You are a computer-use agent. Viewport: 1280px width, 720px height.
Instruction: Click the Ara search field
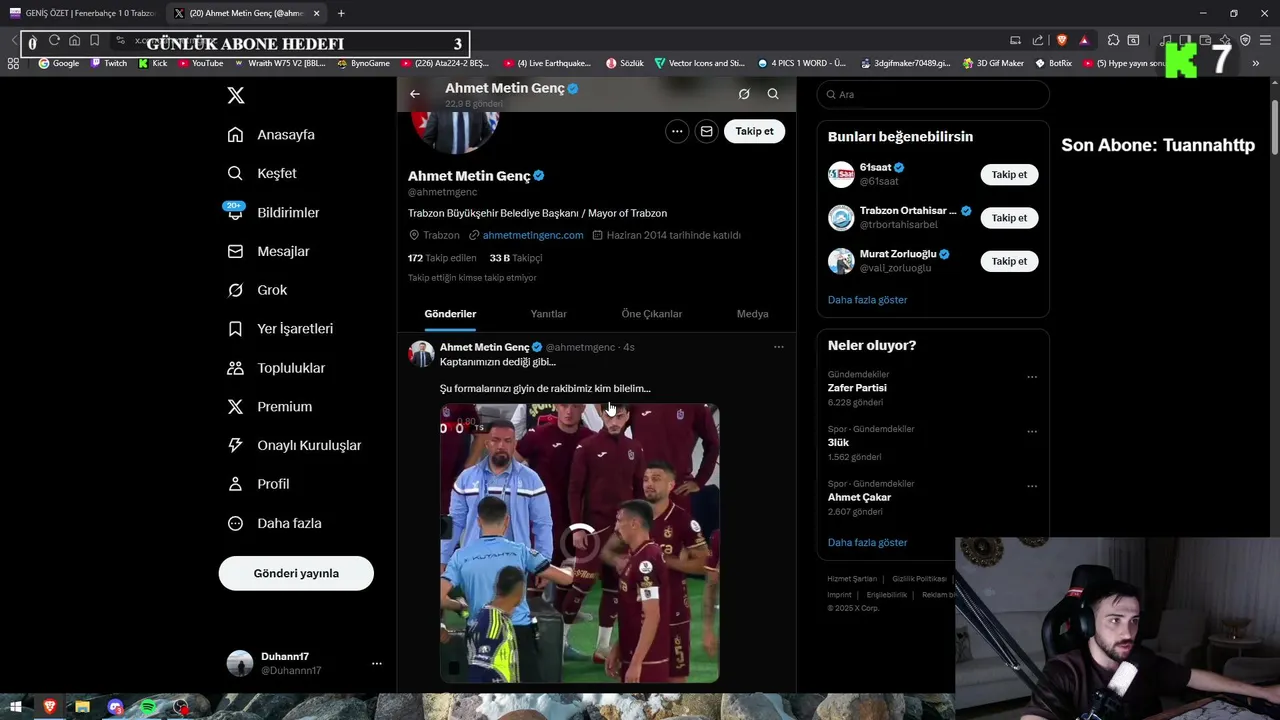click(933, 94)
